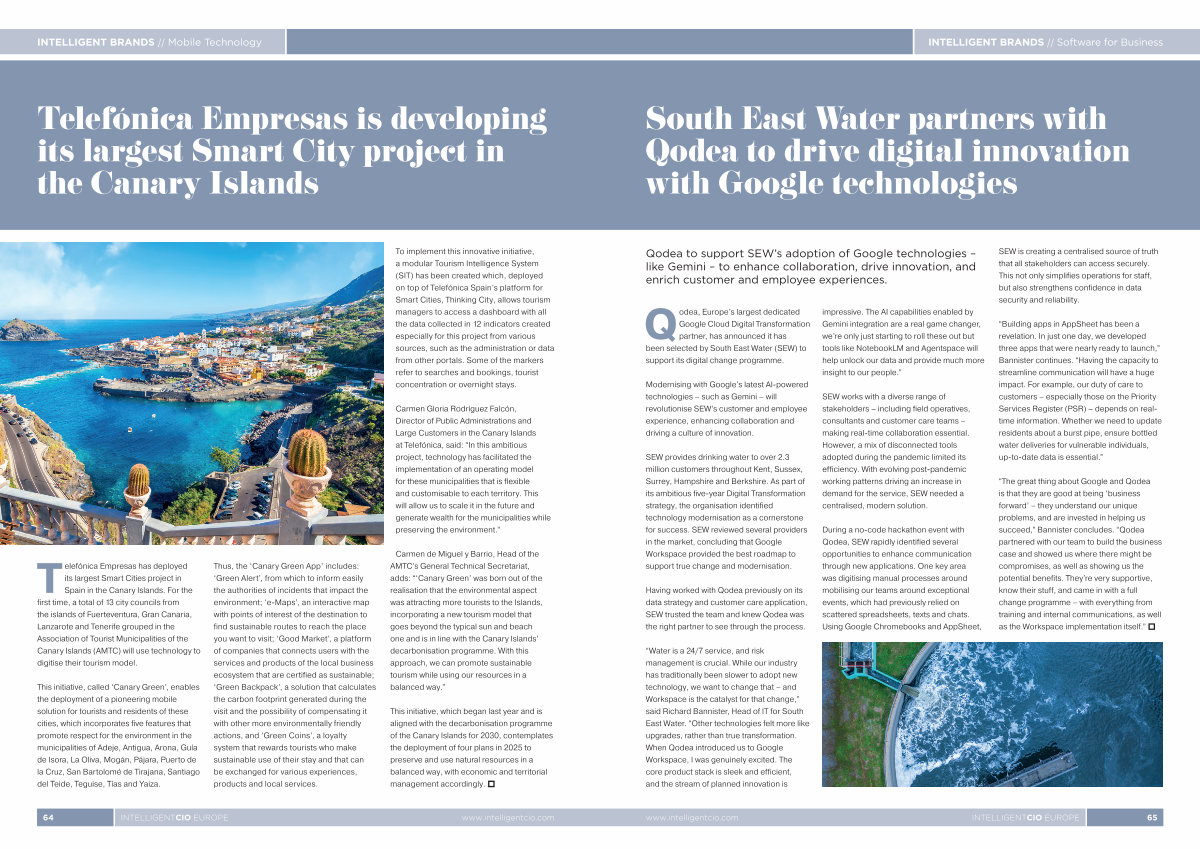Click the Telefónica Empresas Smart City headline
Screen dimensions: 1200x849
pos(292,151)
